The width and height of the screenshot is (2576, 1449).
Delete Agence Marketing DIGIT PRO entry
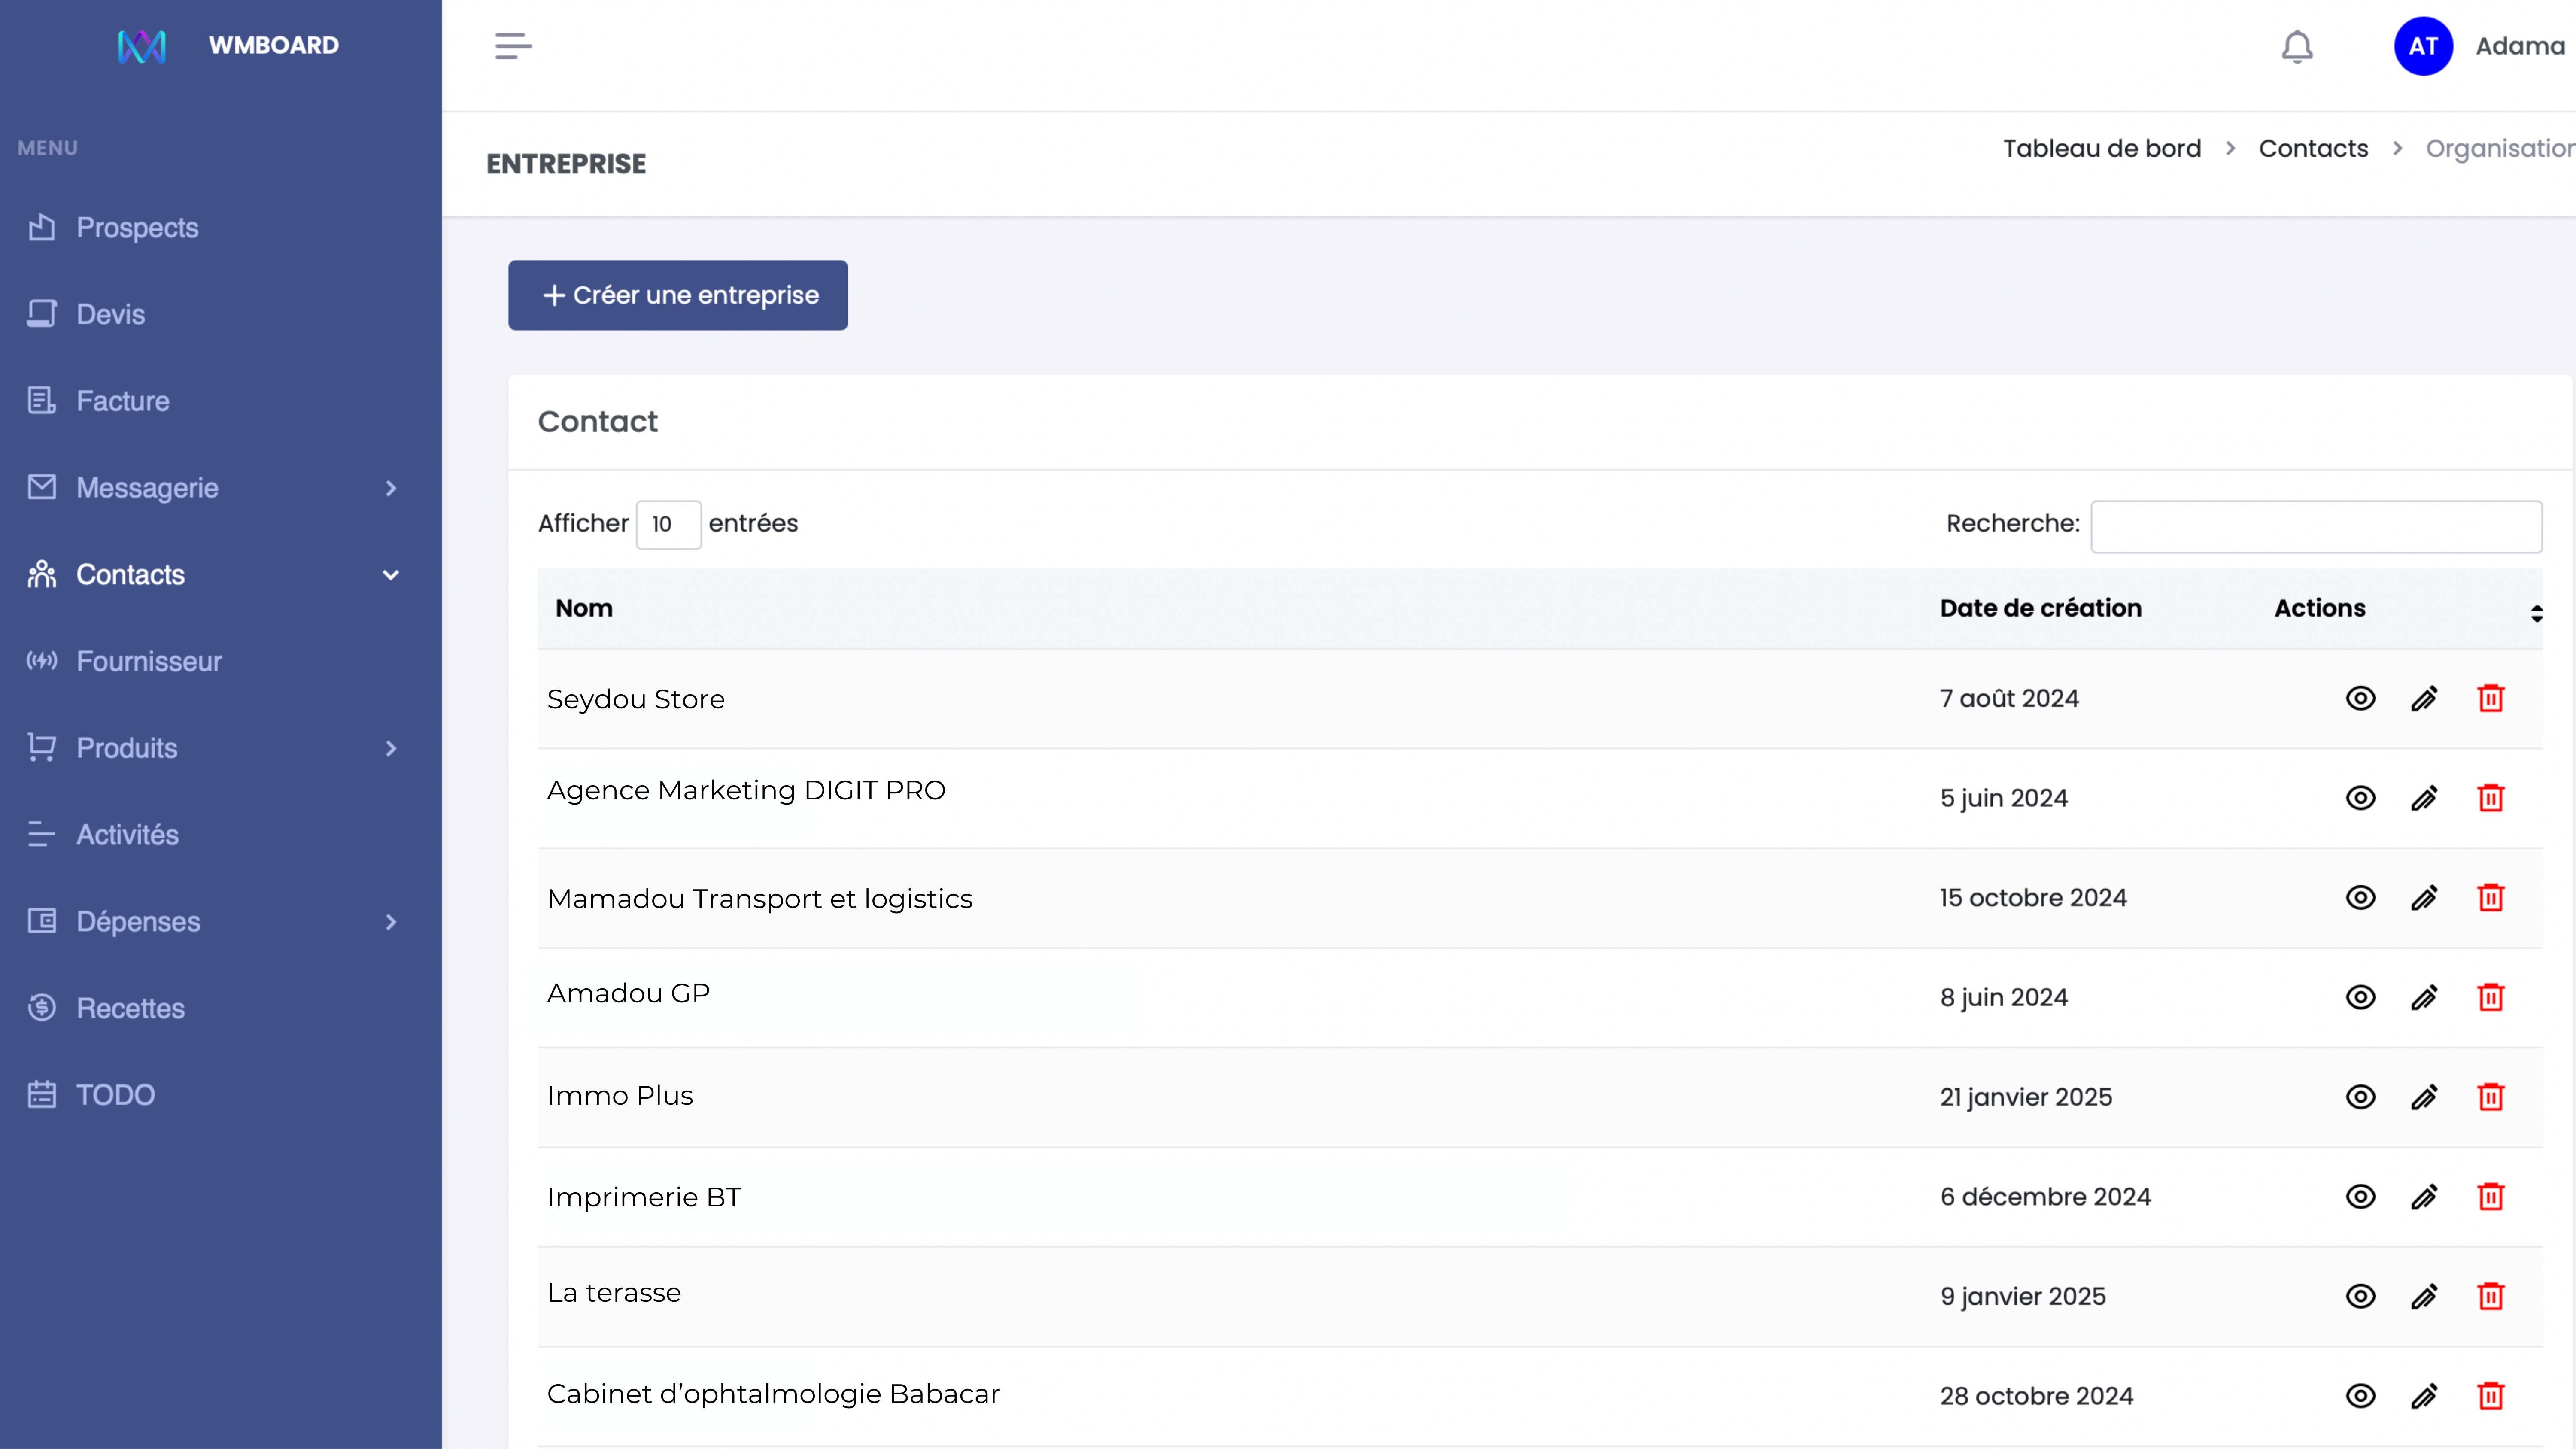pos(2490,798)
